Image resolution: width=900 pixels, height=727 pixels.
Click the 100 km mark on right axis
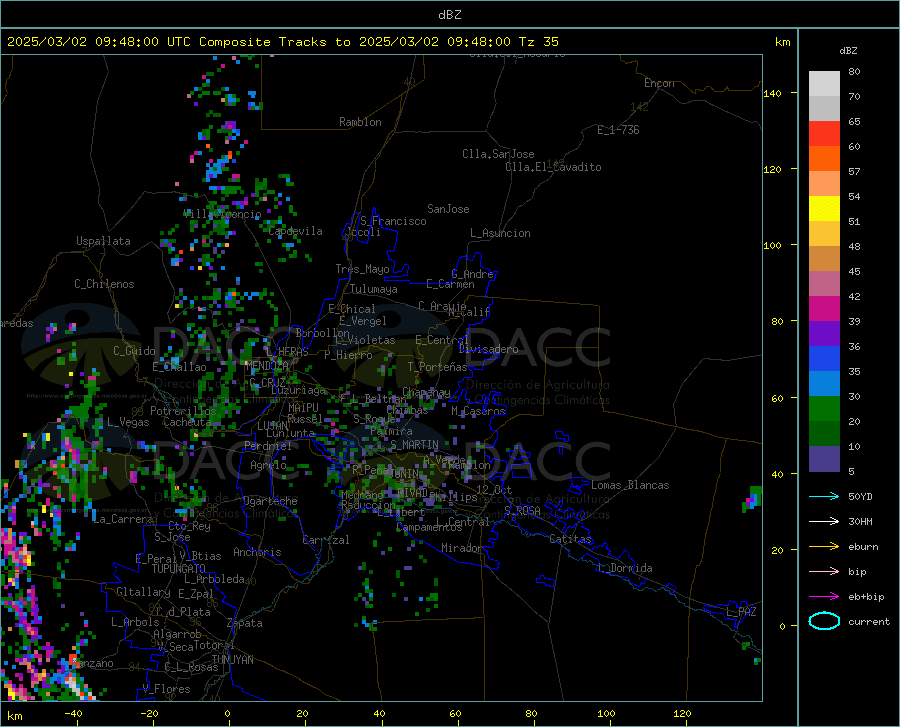pos(772,245)
